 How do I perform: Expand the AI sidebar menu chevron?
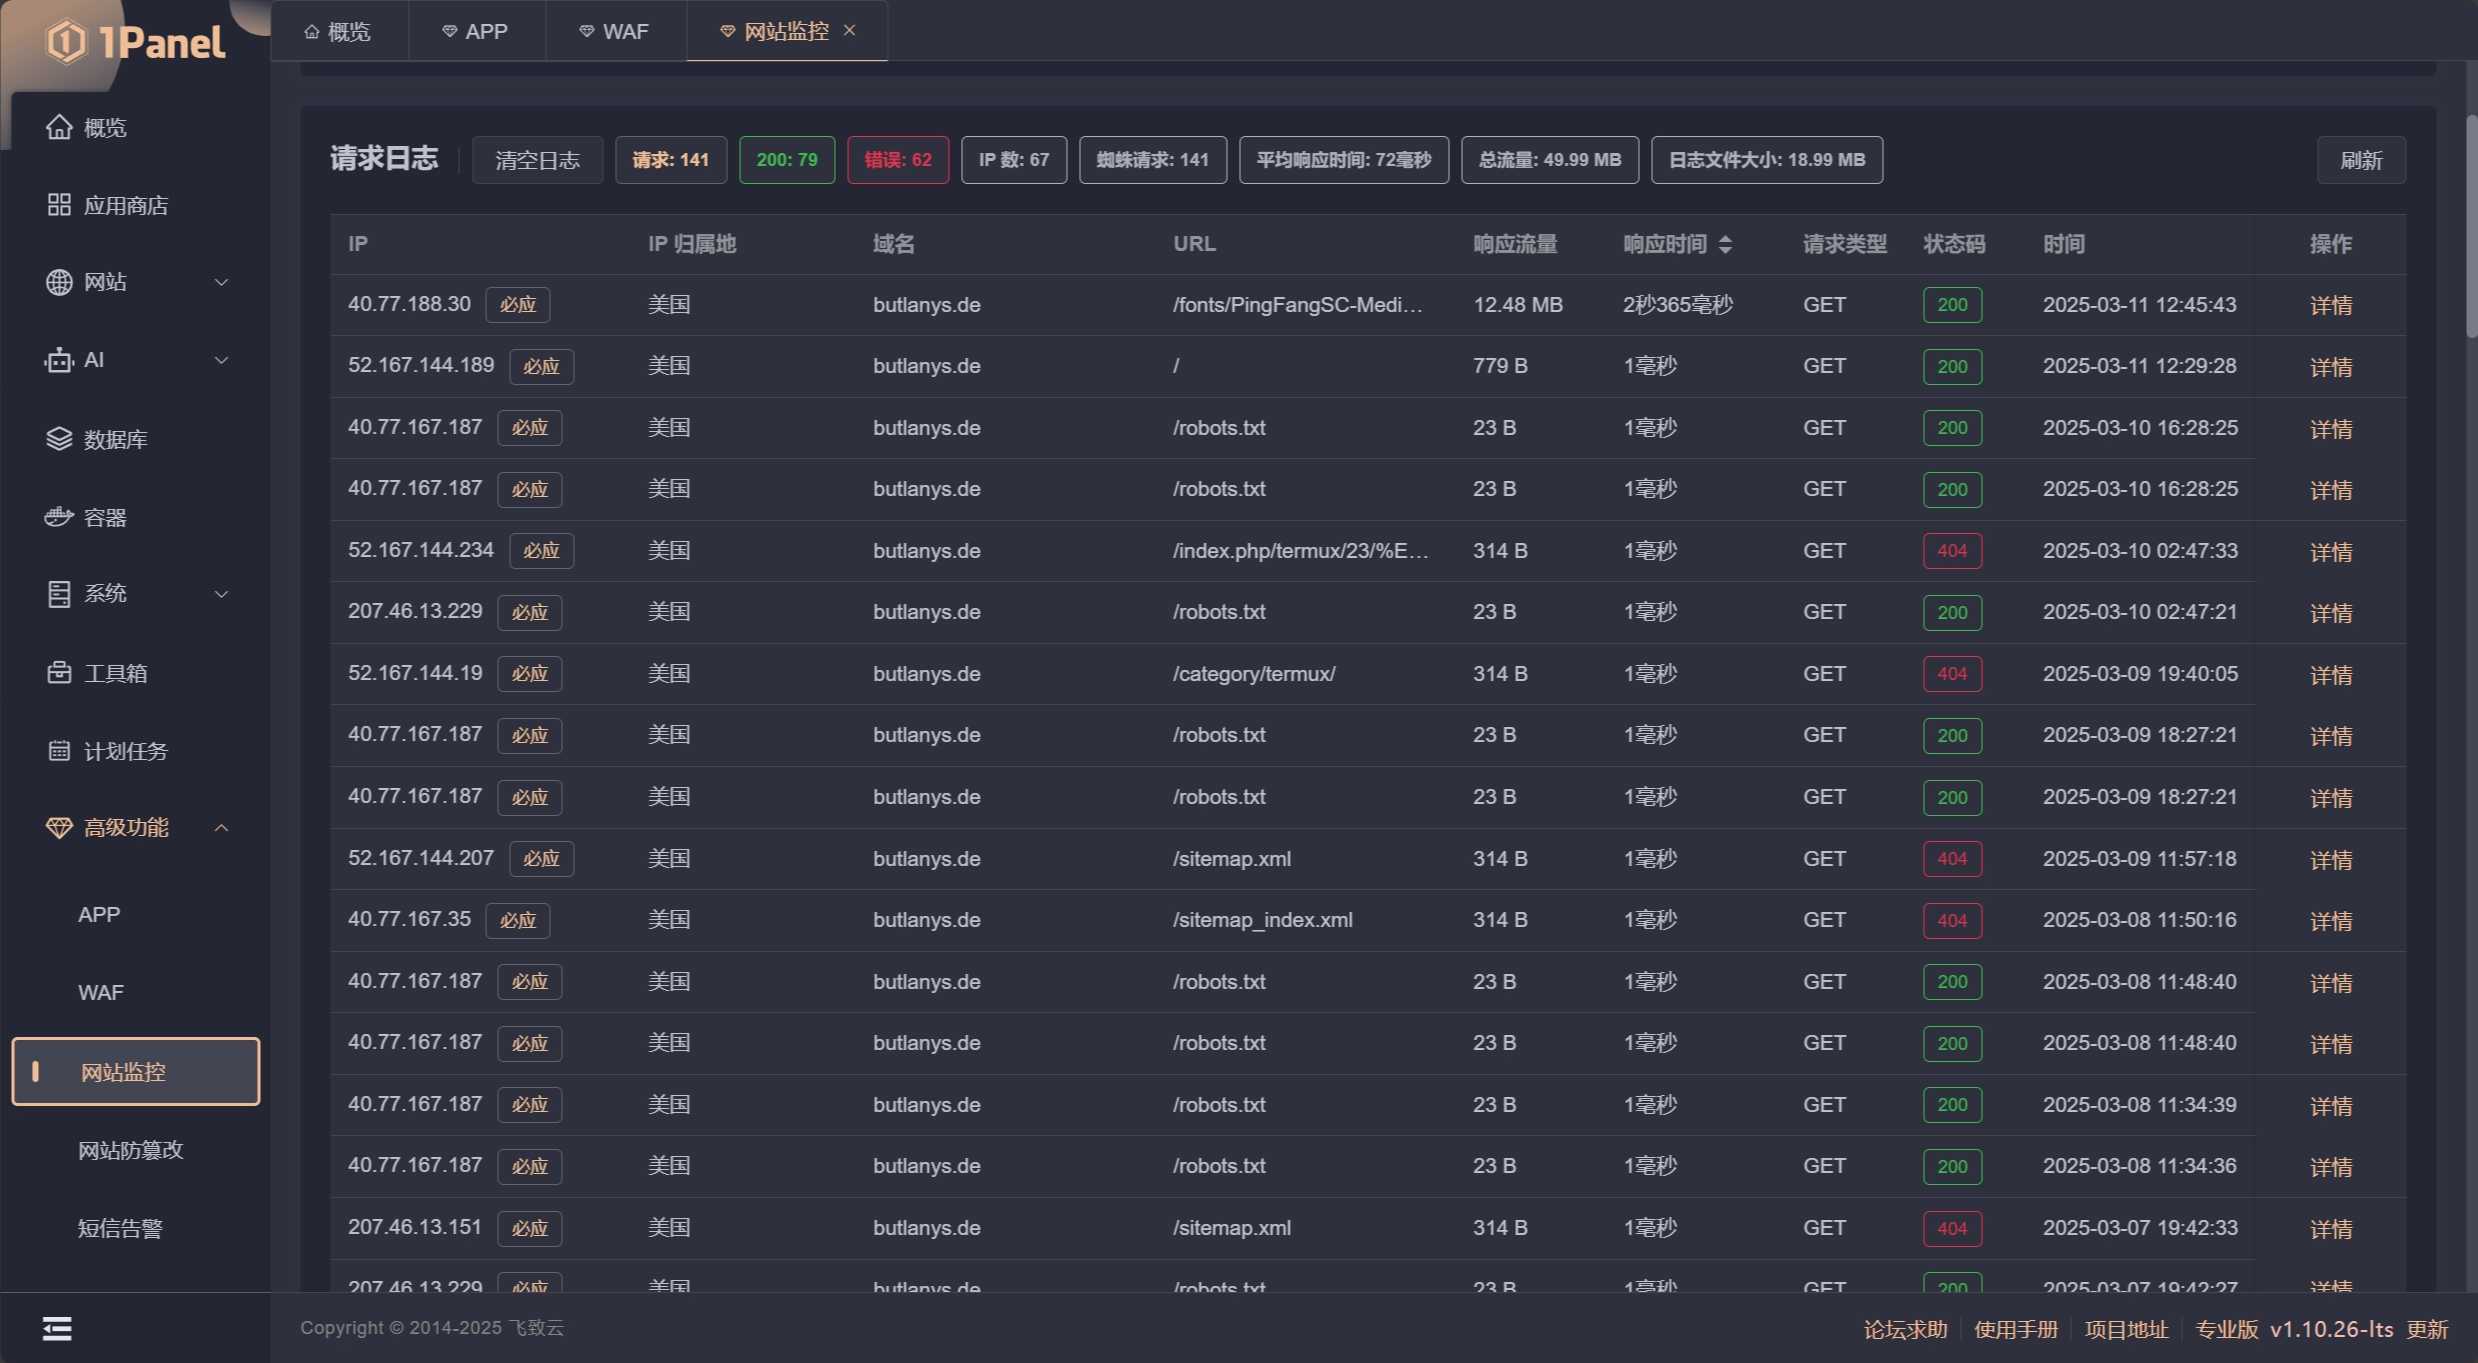point(222,360)
